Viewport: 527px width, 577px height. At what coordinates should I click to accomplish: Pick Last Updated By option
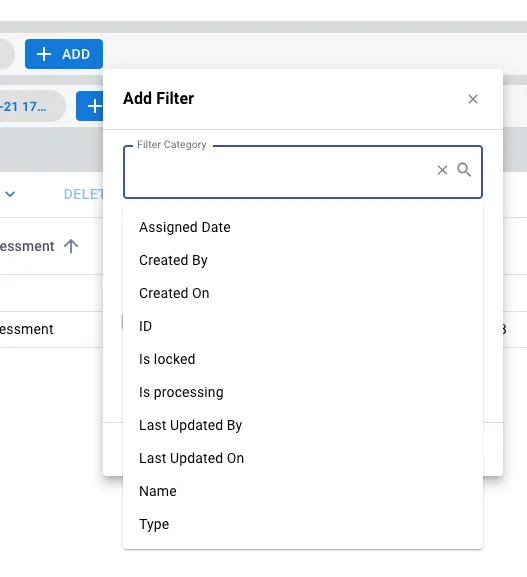coord(303,425)
